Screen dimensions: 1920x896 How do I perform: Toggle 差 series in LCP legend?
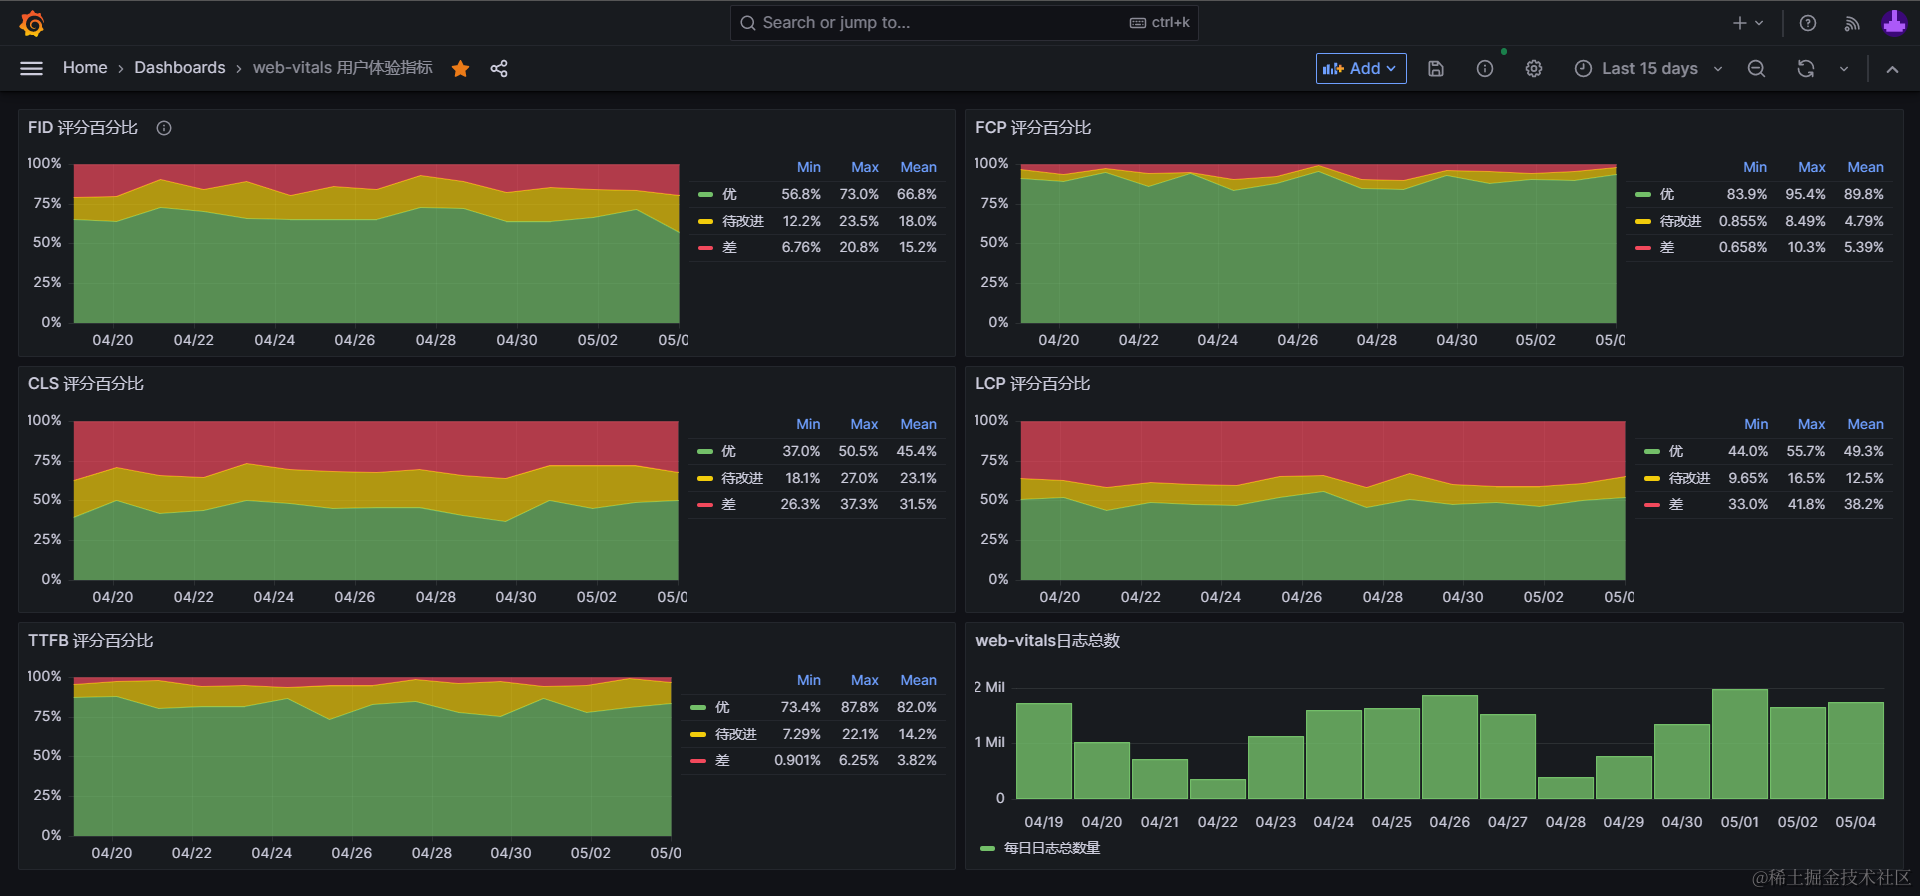[1676, 504]
